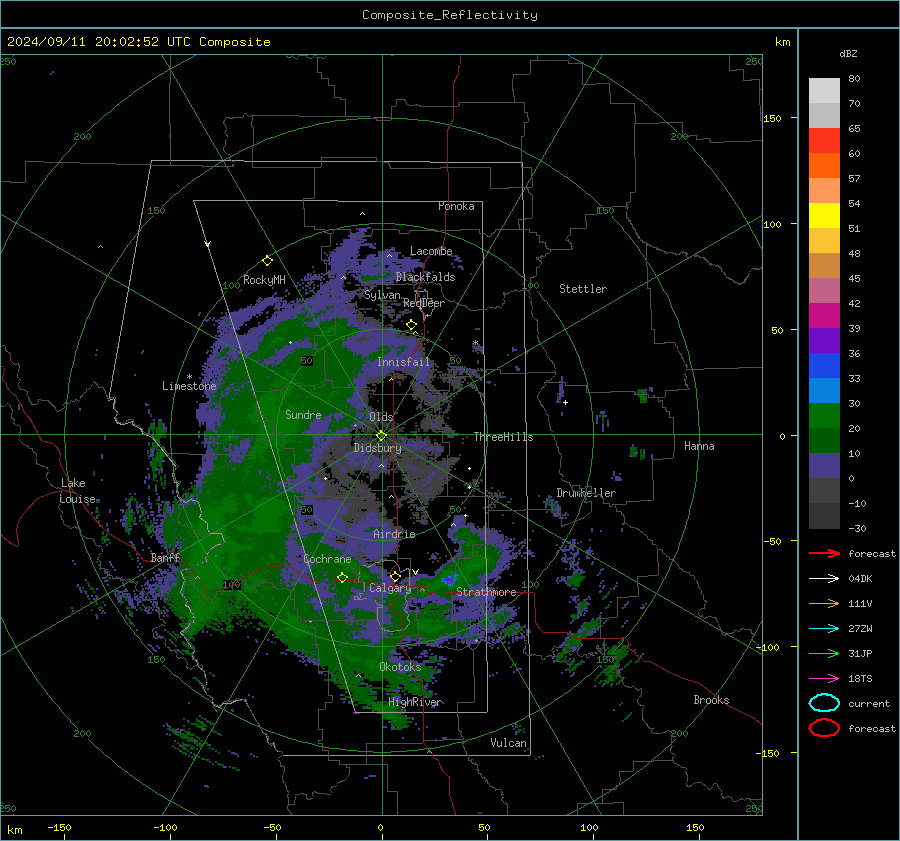Click the Banff label
This screenshot has height=841, width=900.
[165, 557]
